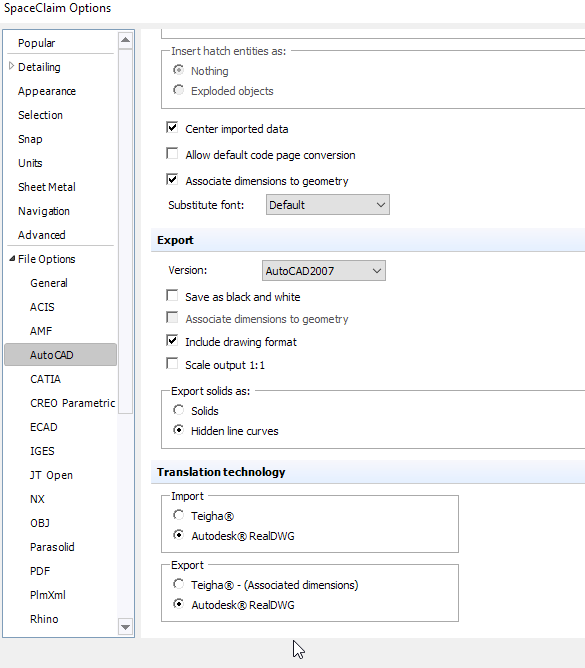Open the Substitute font dropdown
The width and height of the screenshot is (585, 668).
(x=327, y=205)
